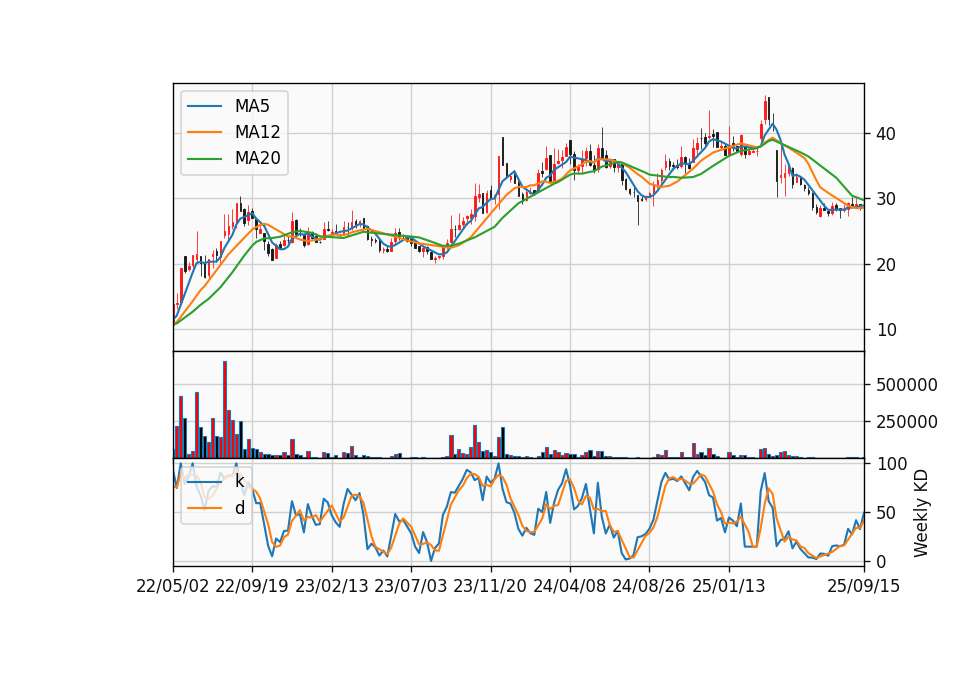Viewport: 960px width, 690px height.
Task: Click the green MA20 legend line sample
Action: pos(204,159)
